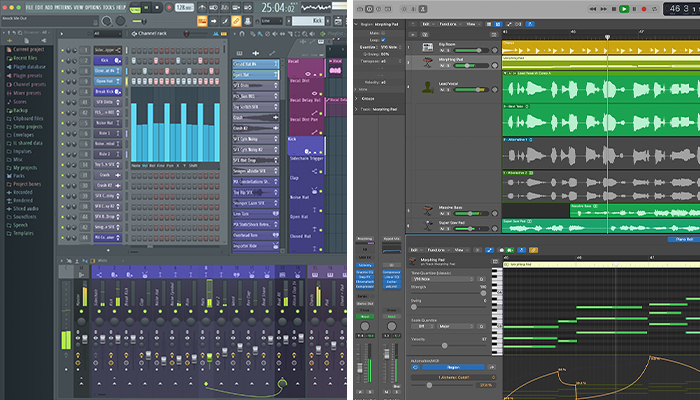Click the Logic Pro stop button
The width and height of the screenshot is (700, 400).
click(614, 8)
